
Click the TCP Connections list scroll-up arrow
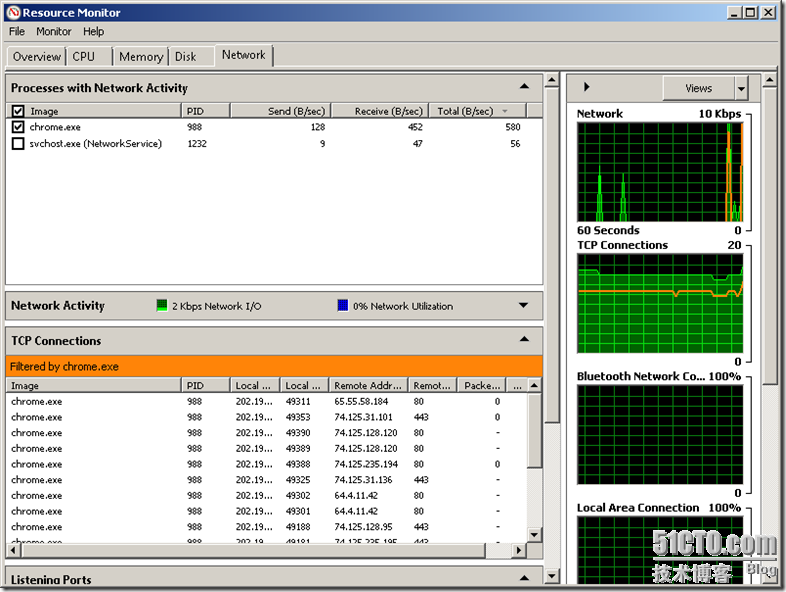coord(534,385)
